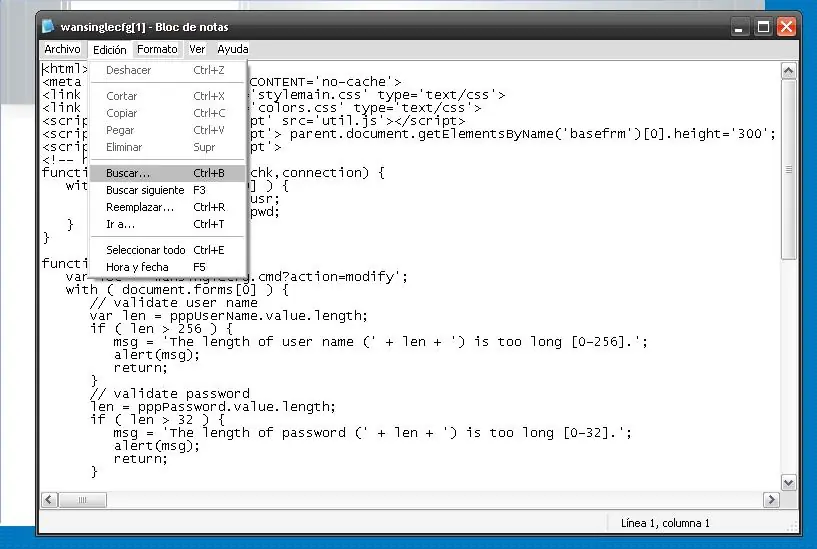This screenshot has height=549, width=817.
Task: Click the disabled Deshacer menu entry
Action: click(x=167, y=70)
